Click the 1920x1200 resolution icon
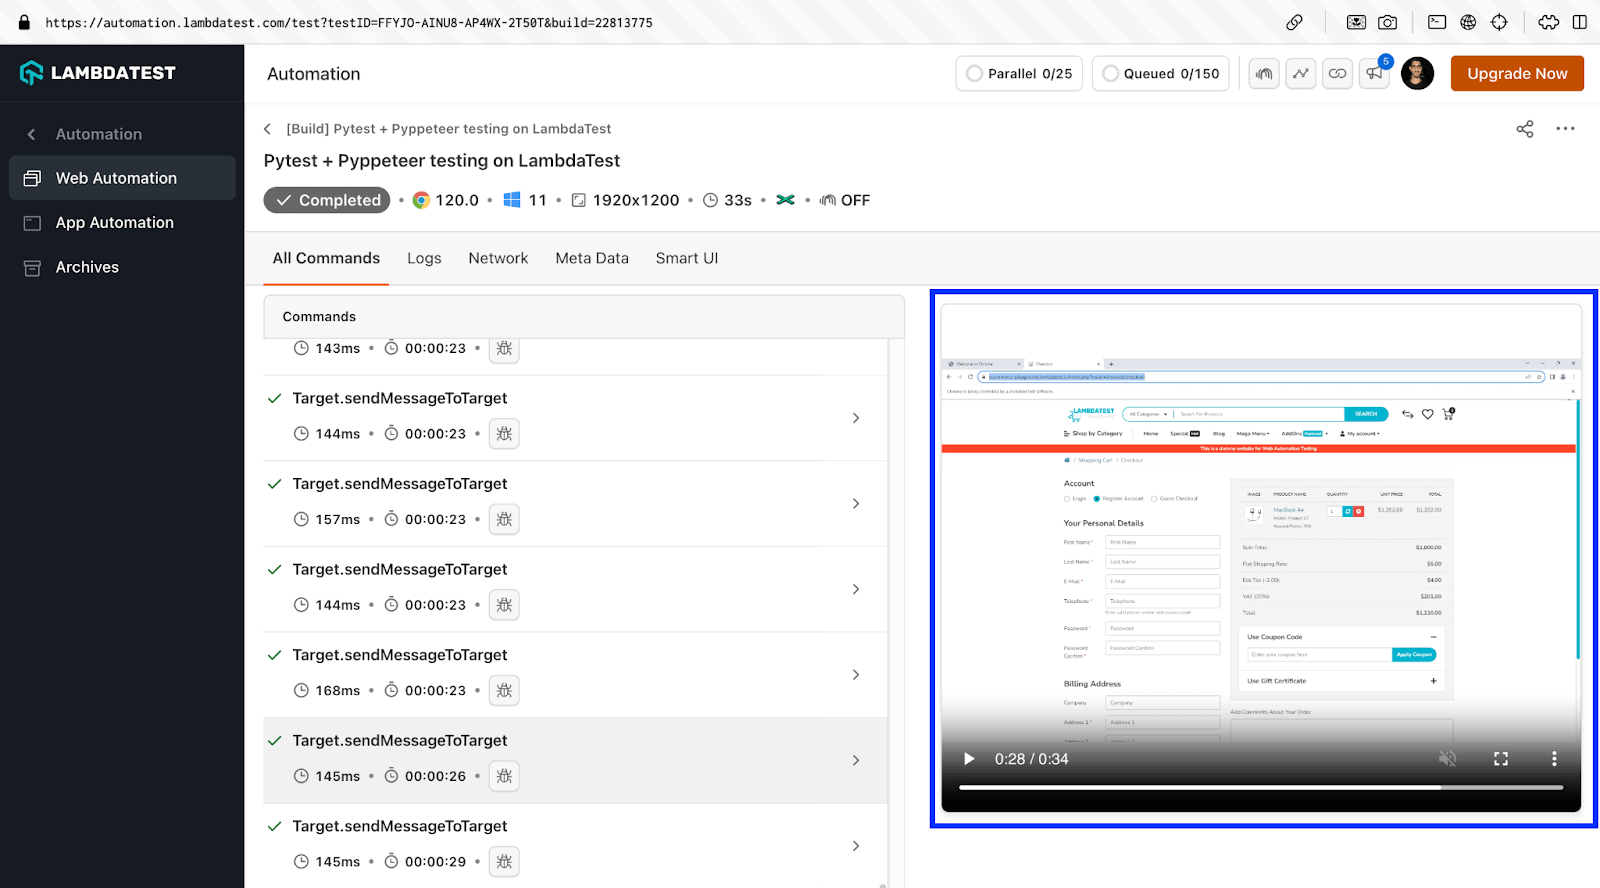Screen dimensions: 1600x888 (x=578, y=200)
